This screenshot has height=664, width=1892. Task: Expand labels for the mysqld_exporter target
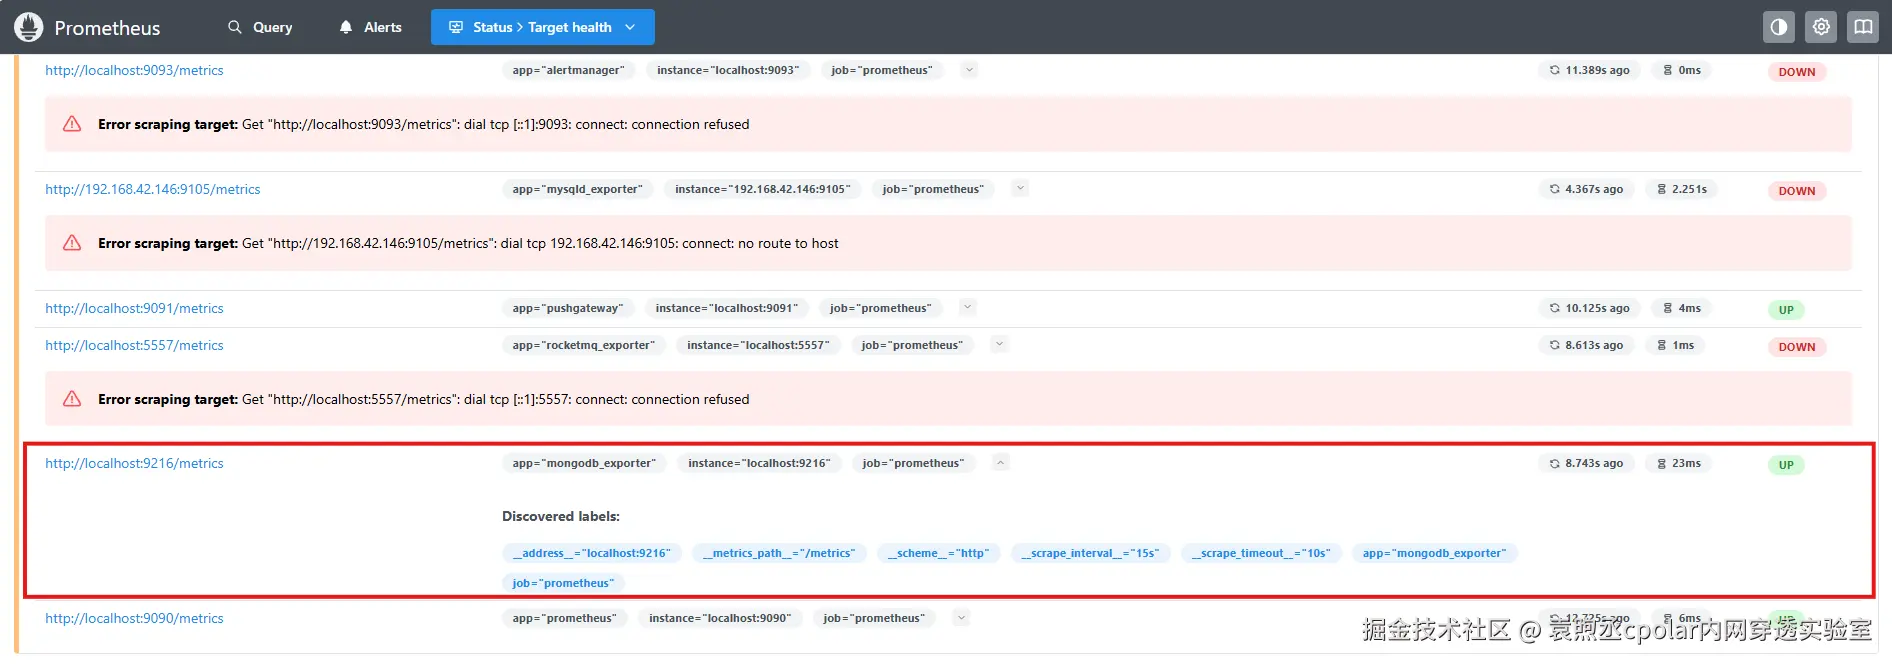(1020, 188)
